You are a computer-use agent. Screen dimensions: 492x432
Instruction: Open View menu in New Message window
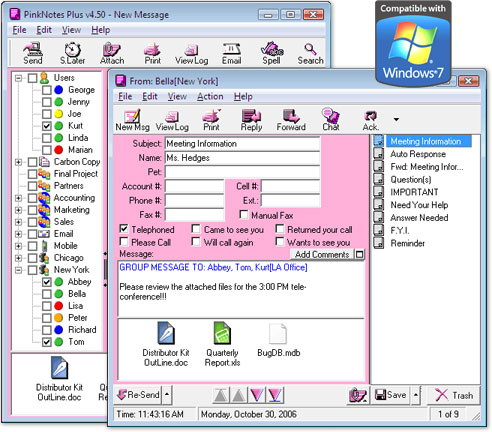click(71, 30)
